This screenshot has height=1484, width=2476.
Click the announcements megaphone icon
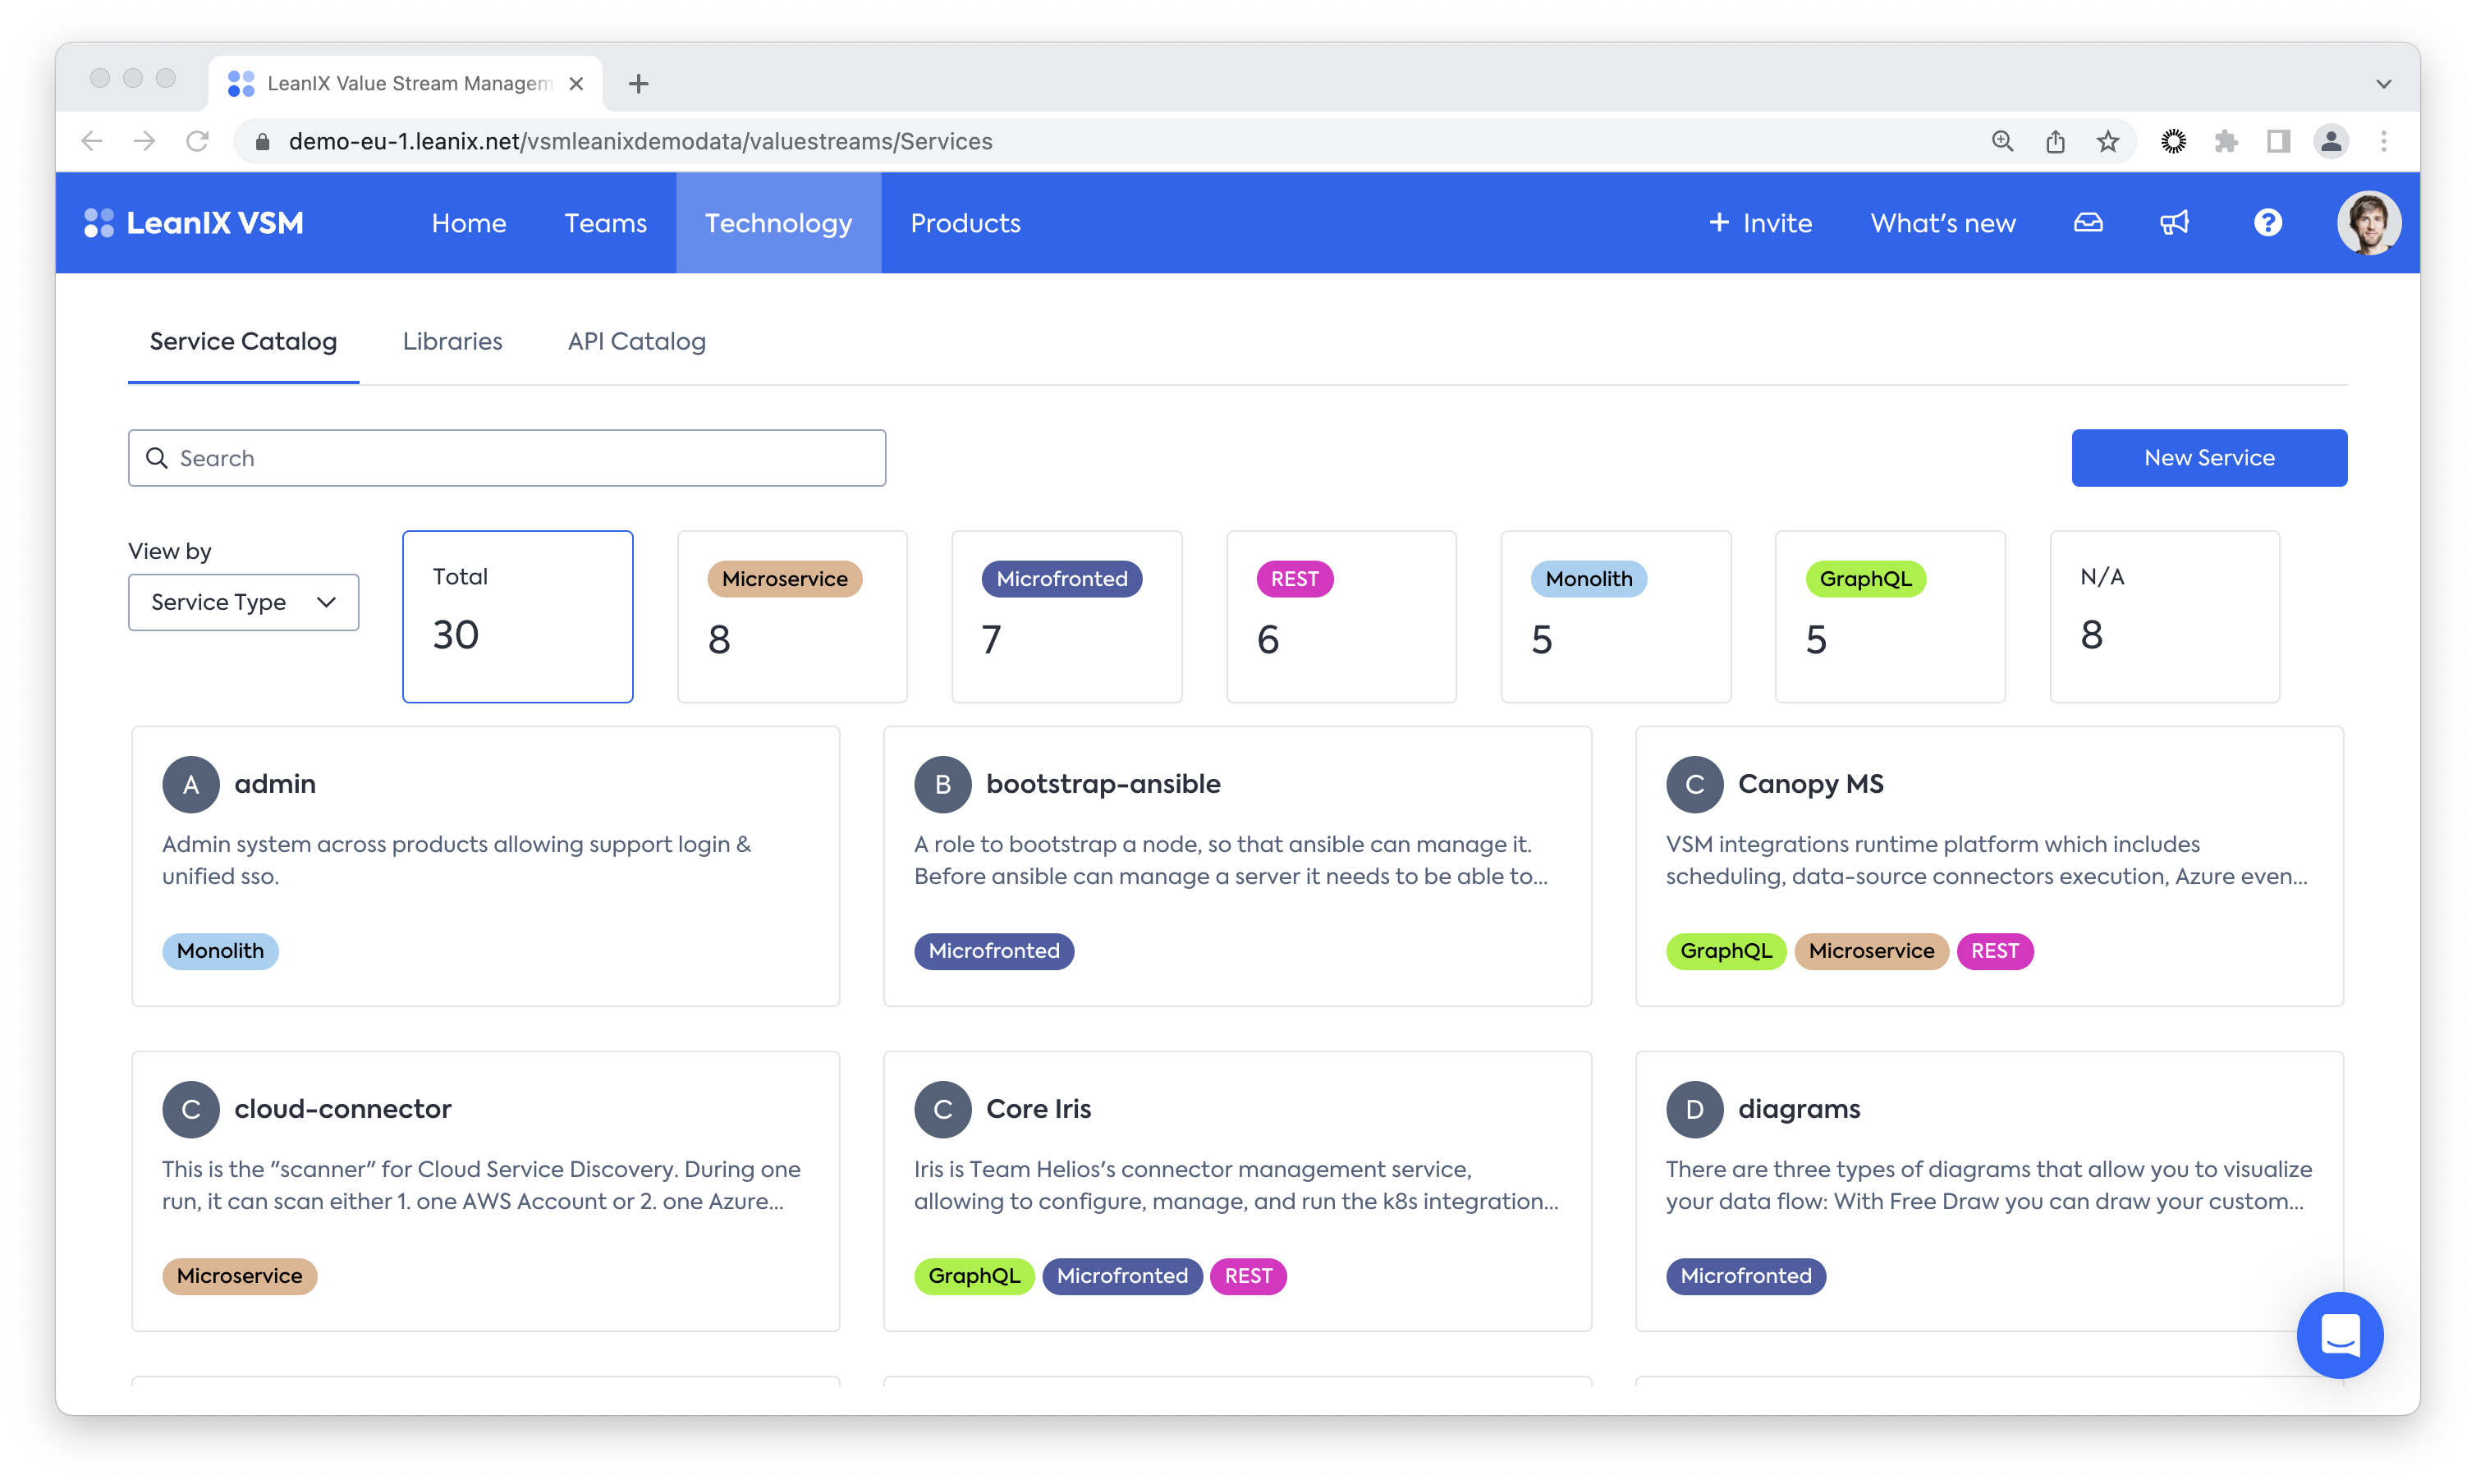[2174, 223]
